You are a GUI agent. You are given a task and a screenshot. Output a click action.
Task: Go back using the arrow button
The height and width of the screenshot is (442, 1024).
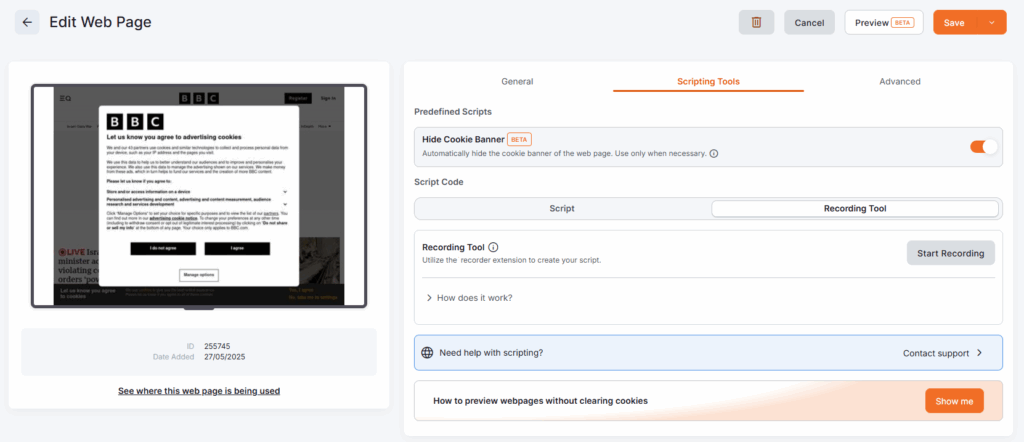(x=27, y=22)
